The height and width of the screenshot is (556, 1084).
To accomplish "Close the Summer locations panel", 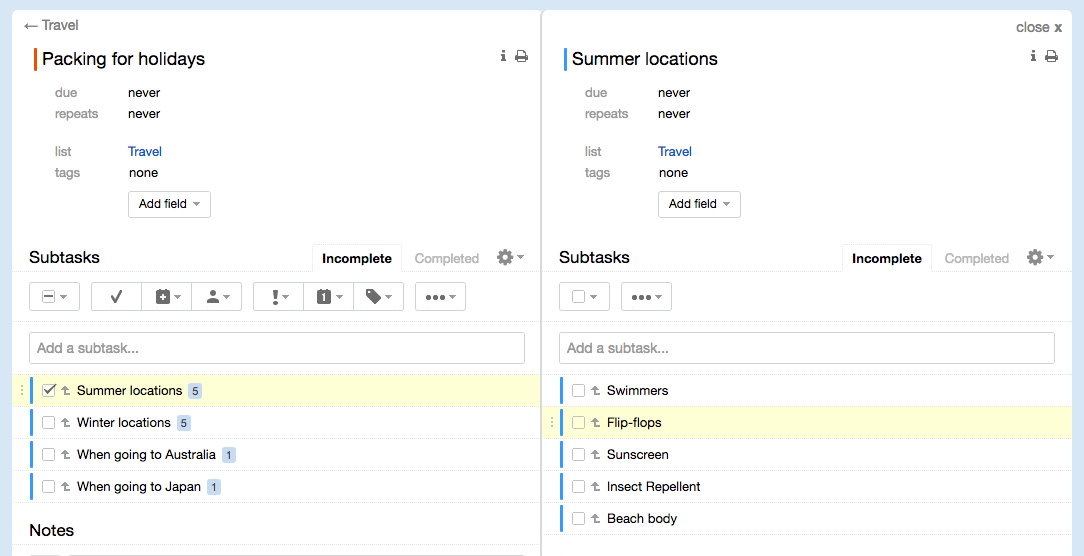I will pos(1038,27).
